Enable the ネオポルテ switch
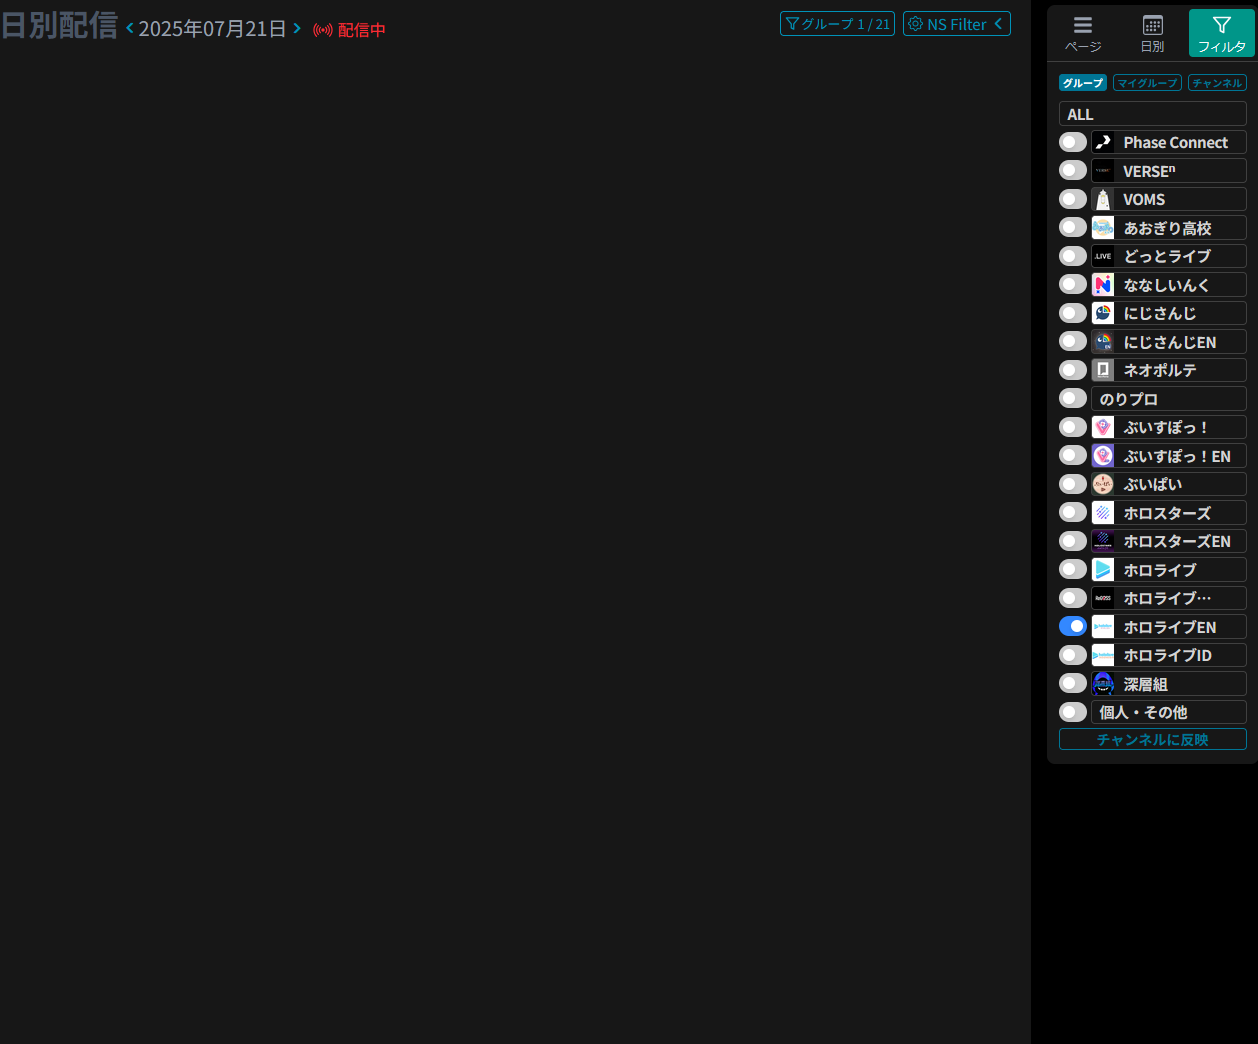The image size is (1258, 1044). 1073,370
